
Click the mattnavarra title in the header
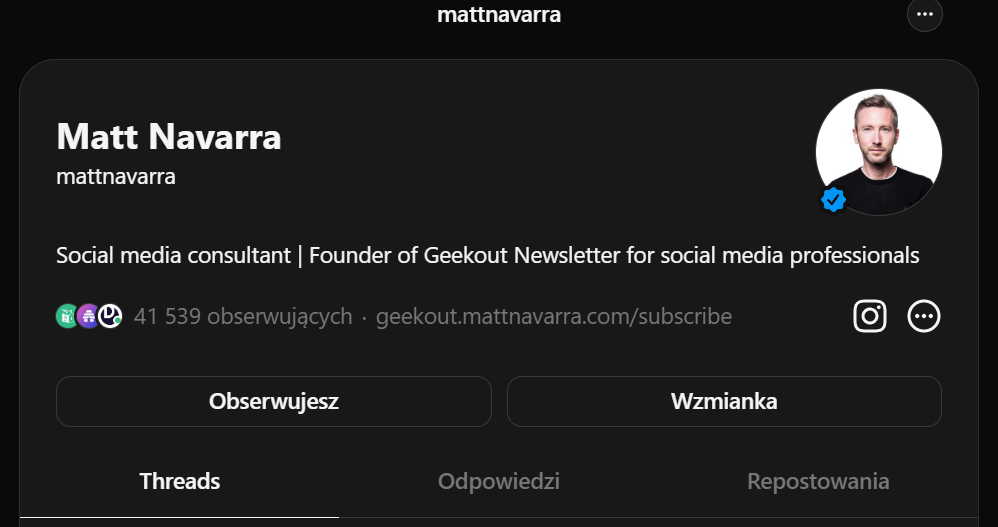click(498, 15)
